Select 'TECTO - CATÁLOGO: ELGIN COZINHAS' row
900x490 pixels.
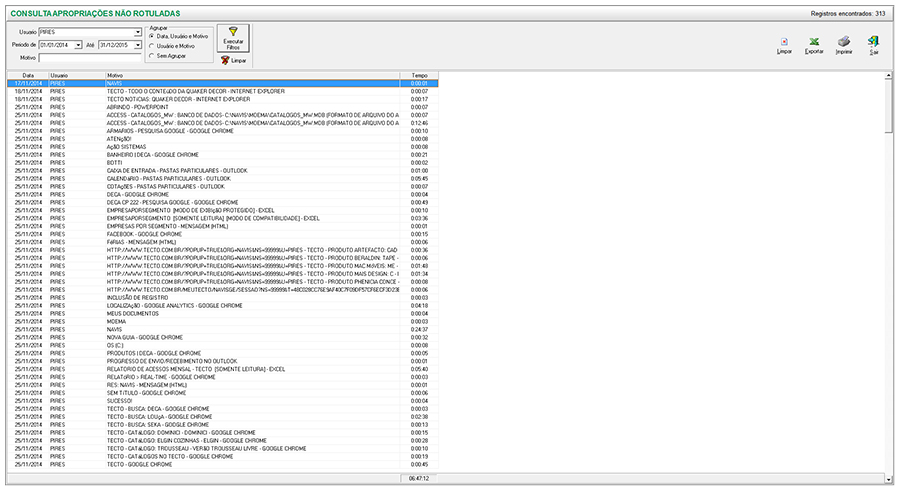tap(223, 441)
